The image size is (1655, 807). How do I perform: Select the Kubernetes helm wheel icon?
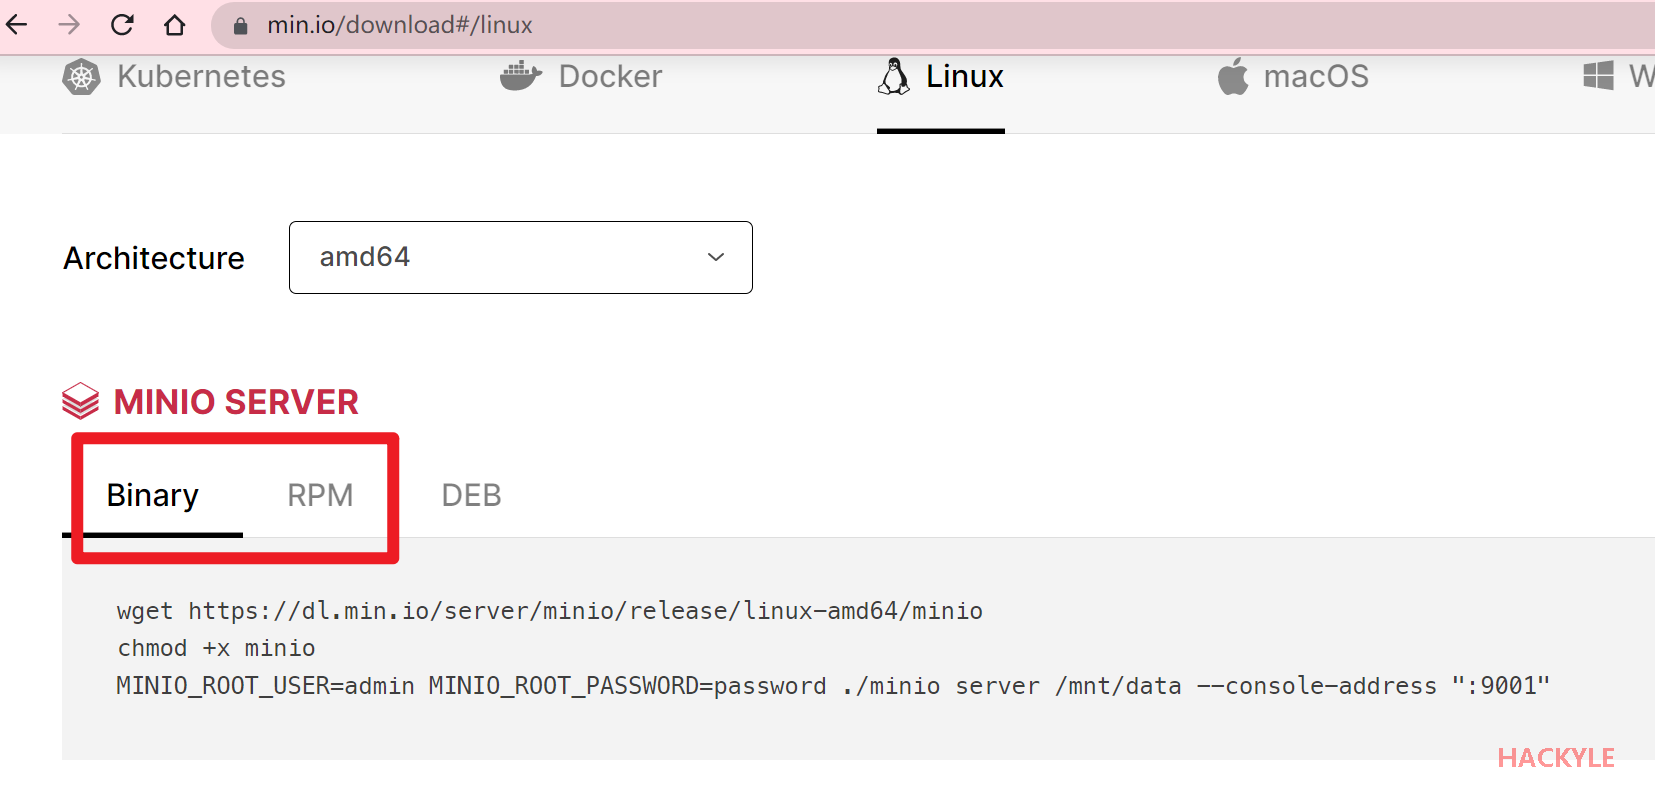(82, 77)
